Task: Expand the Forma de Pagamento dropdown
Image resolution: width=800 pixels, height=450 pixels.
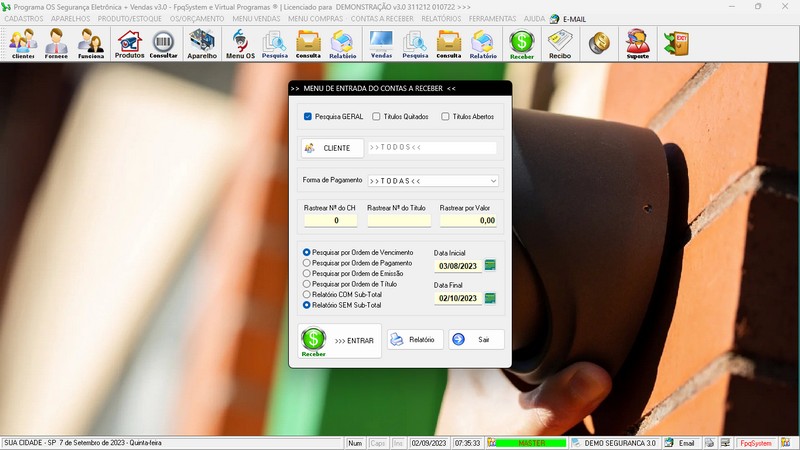Action: point(493,181)
